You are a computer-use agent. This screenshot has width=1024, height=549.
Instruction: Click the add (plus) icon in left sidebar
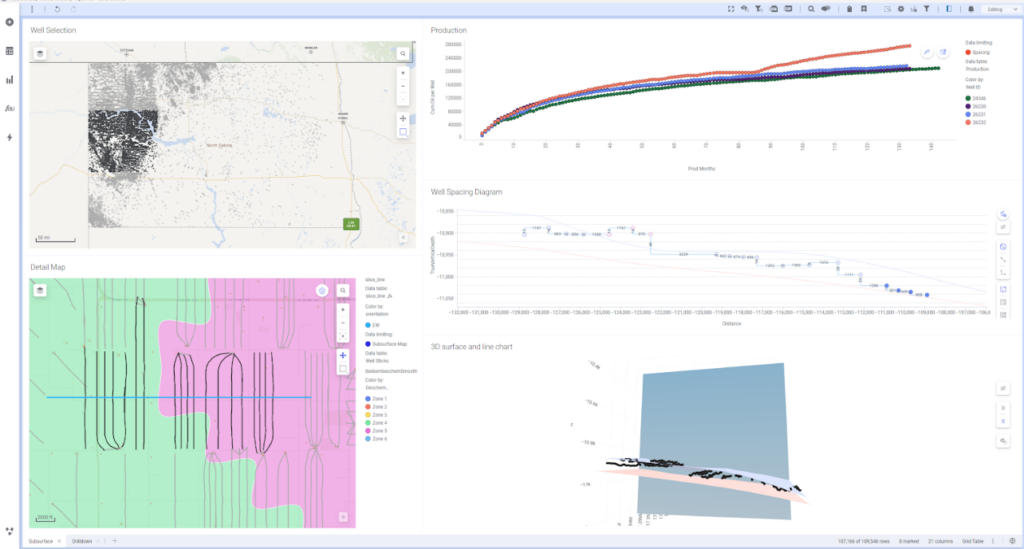(x=10, y=22)
